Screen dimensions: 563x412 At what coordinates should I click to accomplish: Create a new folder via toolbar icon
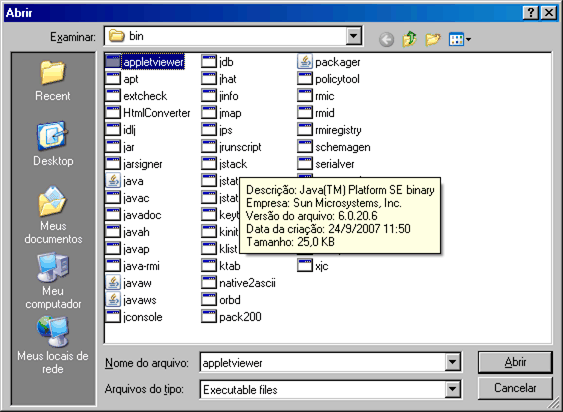[x=433, y=38]
